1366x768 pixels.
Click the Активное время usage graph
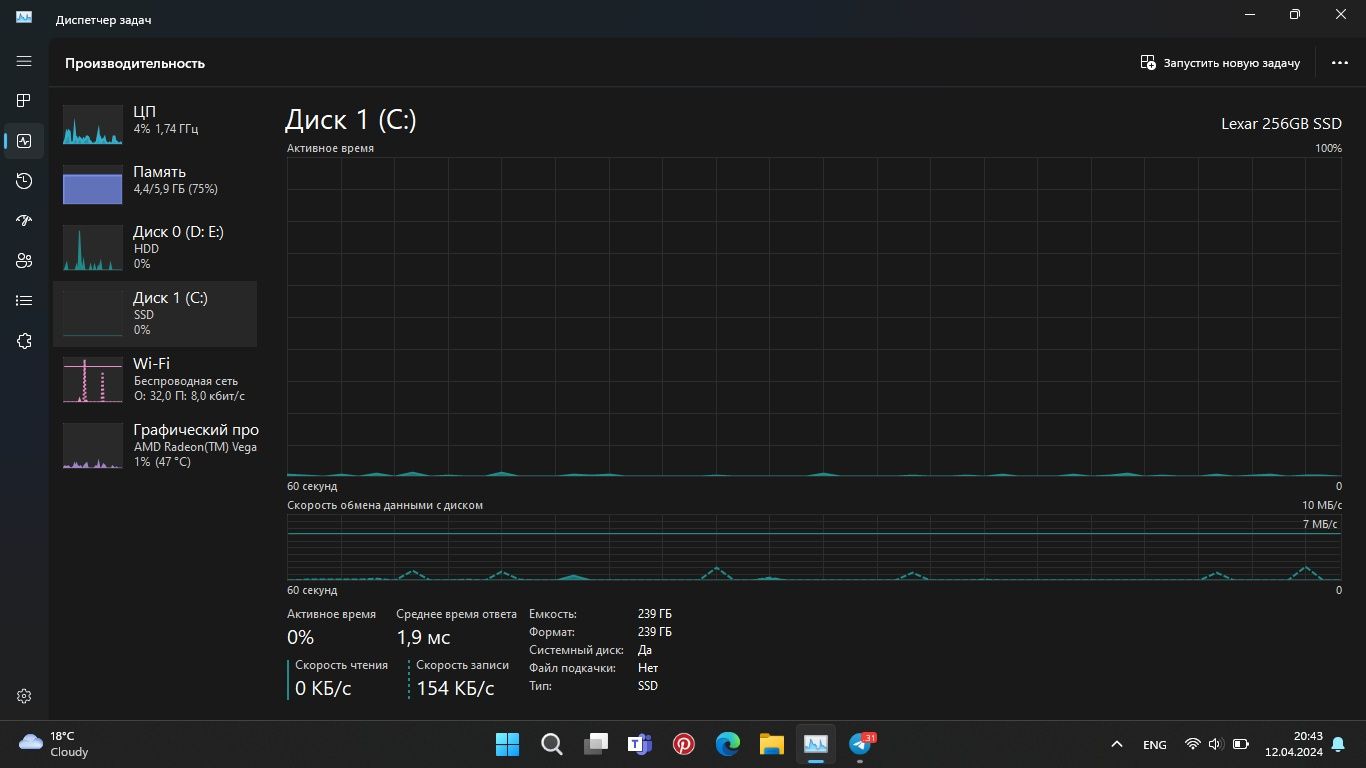click(x=814, y=317)
